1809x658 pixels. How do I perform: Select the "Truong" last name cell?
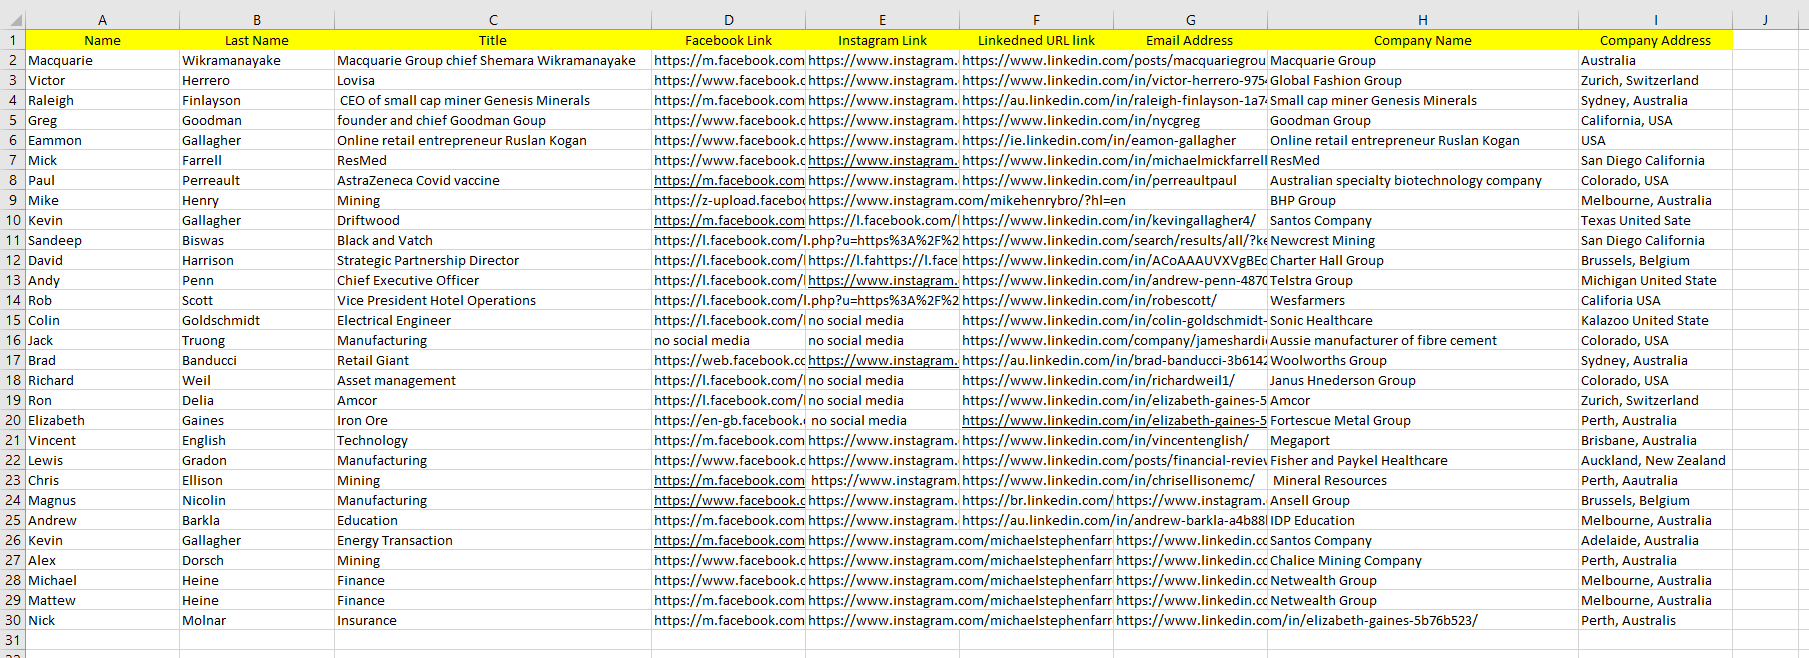[x=257, y=340]
